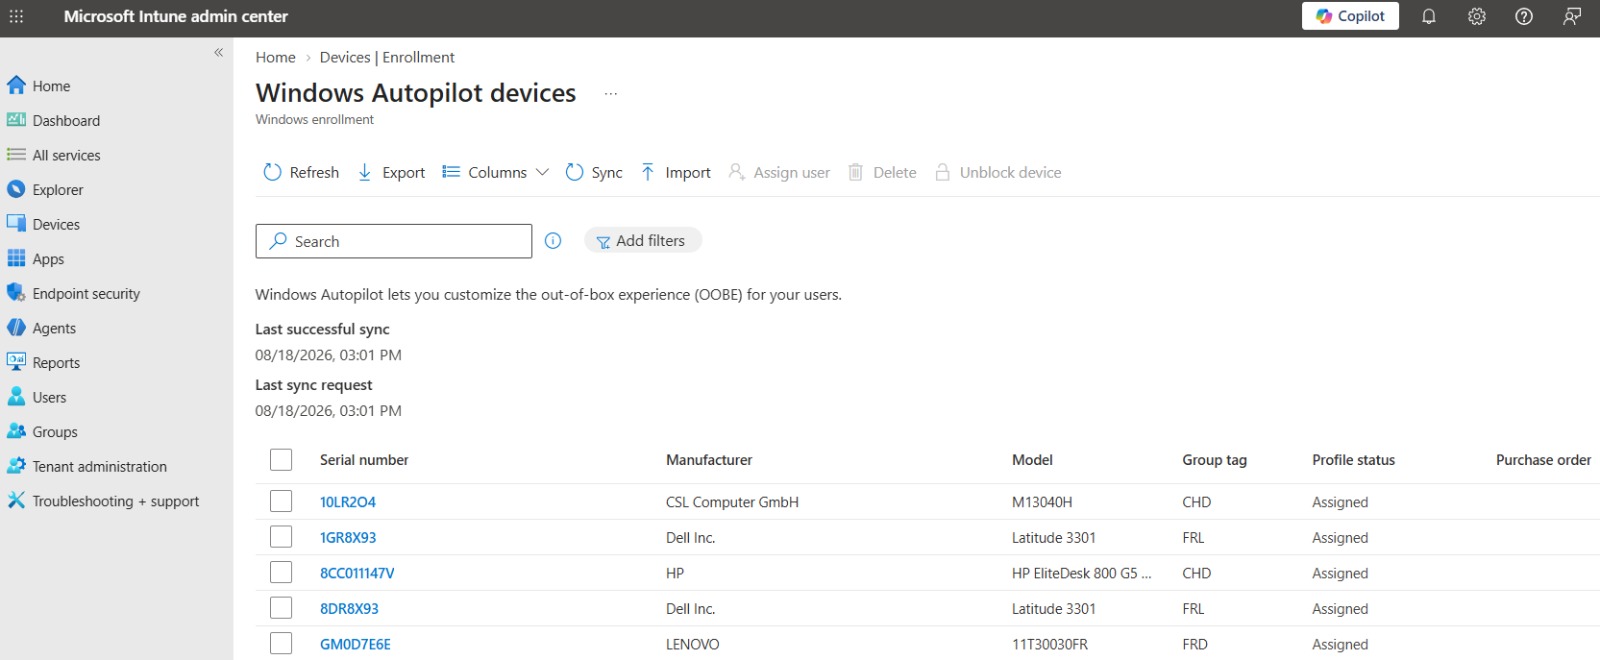This screenshot has height=660, width=1600.
Task: Sort by Group tag column header
Action: (1214, 460)
